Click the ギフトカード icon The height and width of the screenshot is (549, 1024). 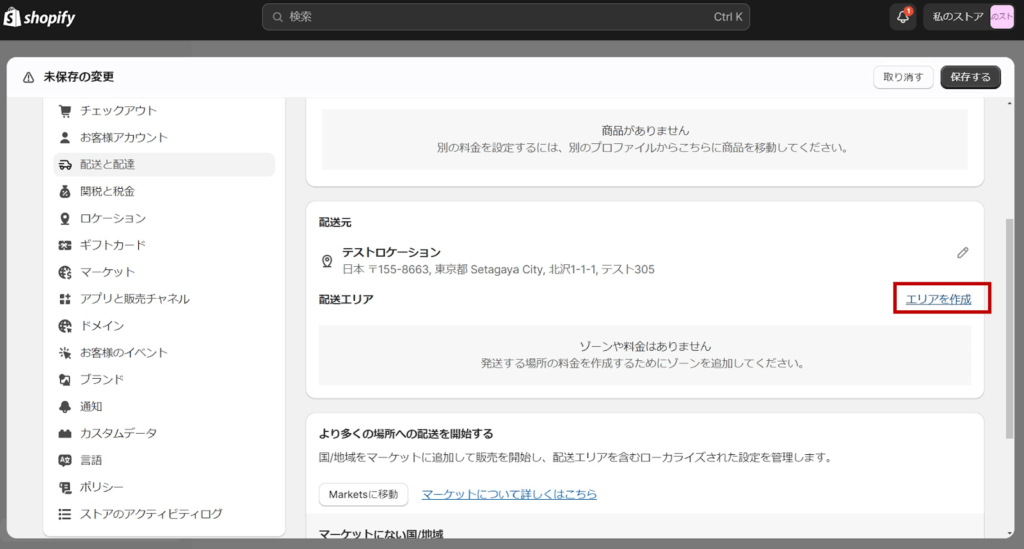(65, 245)
